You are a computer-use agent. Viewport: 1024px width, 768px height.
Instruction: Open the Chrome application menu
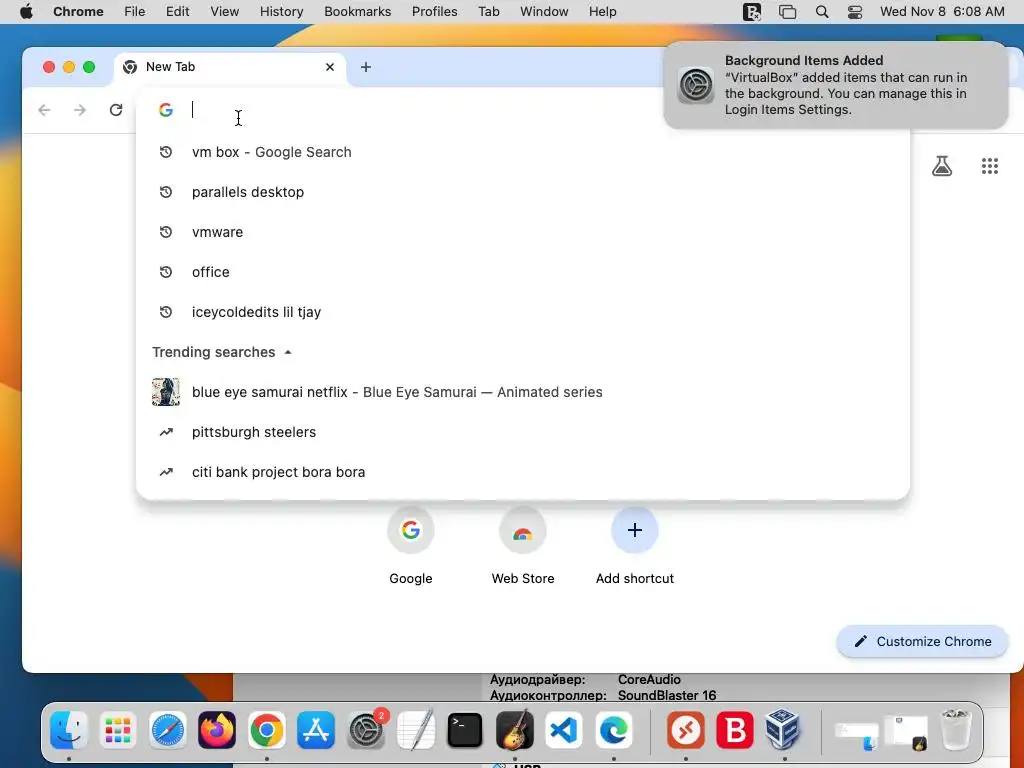click(78, 11)
